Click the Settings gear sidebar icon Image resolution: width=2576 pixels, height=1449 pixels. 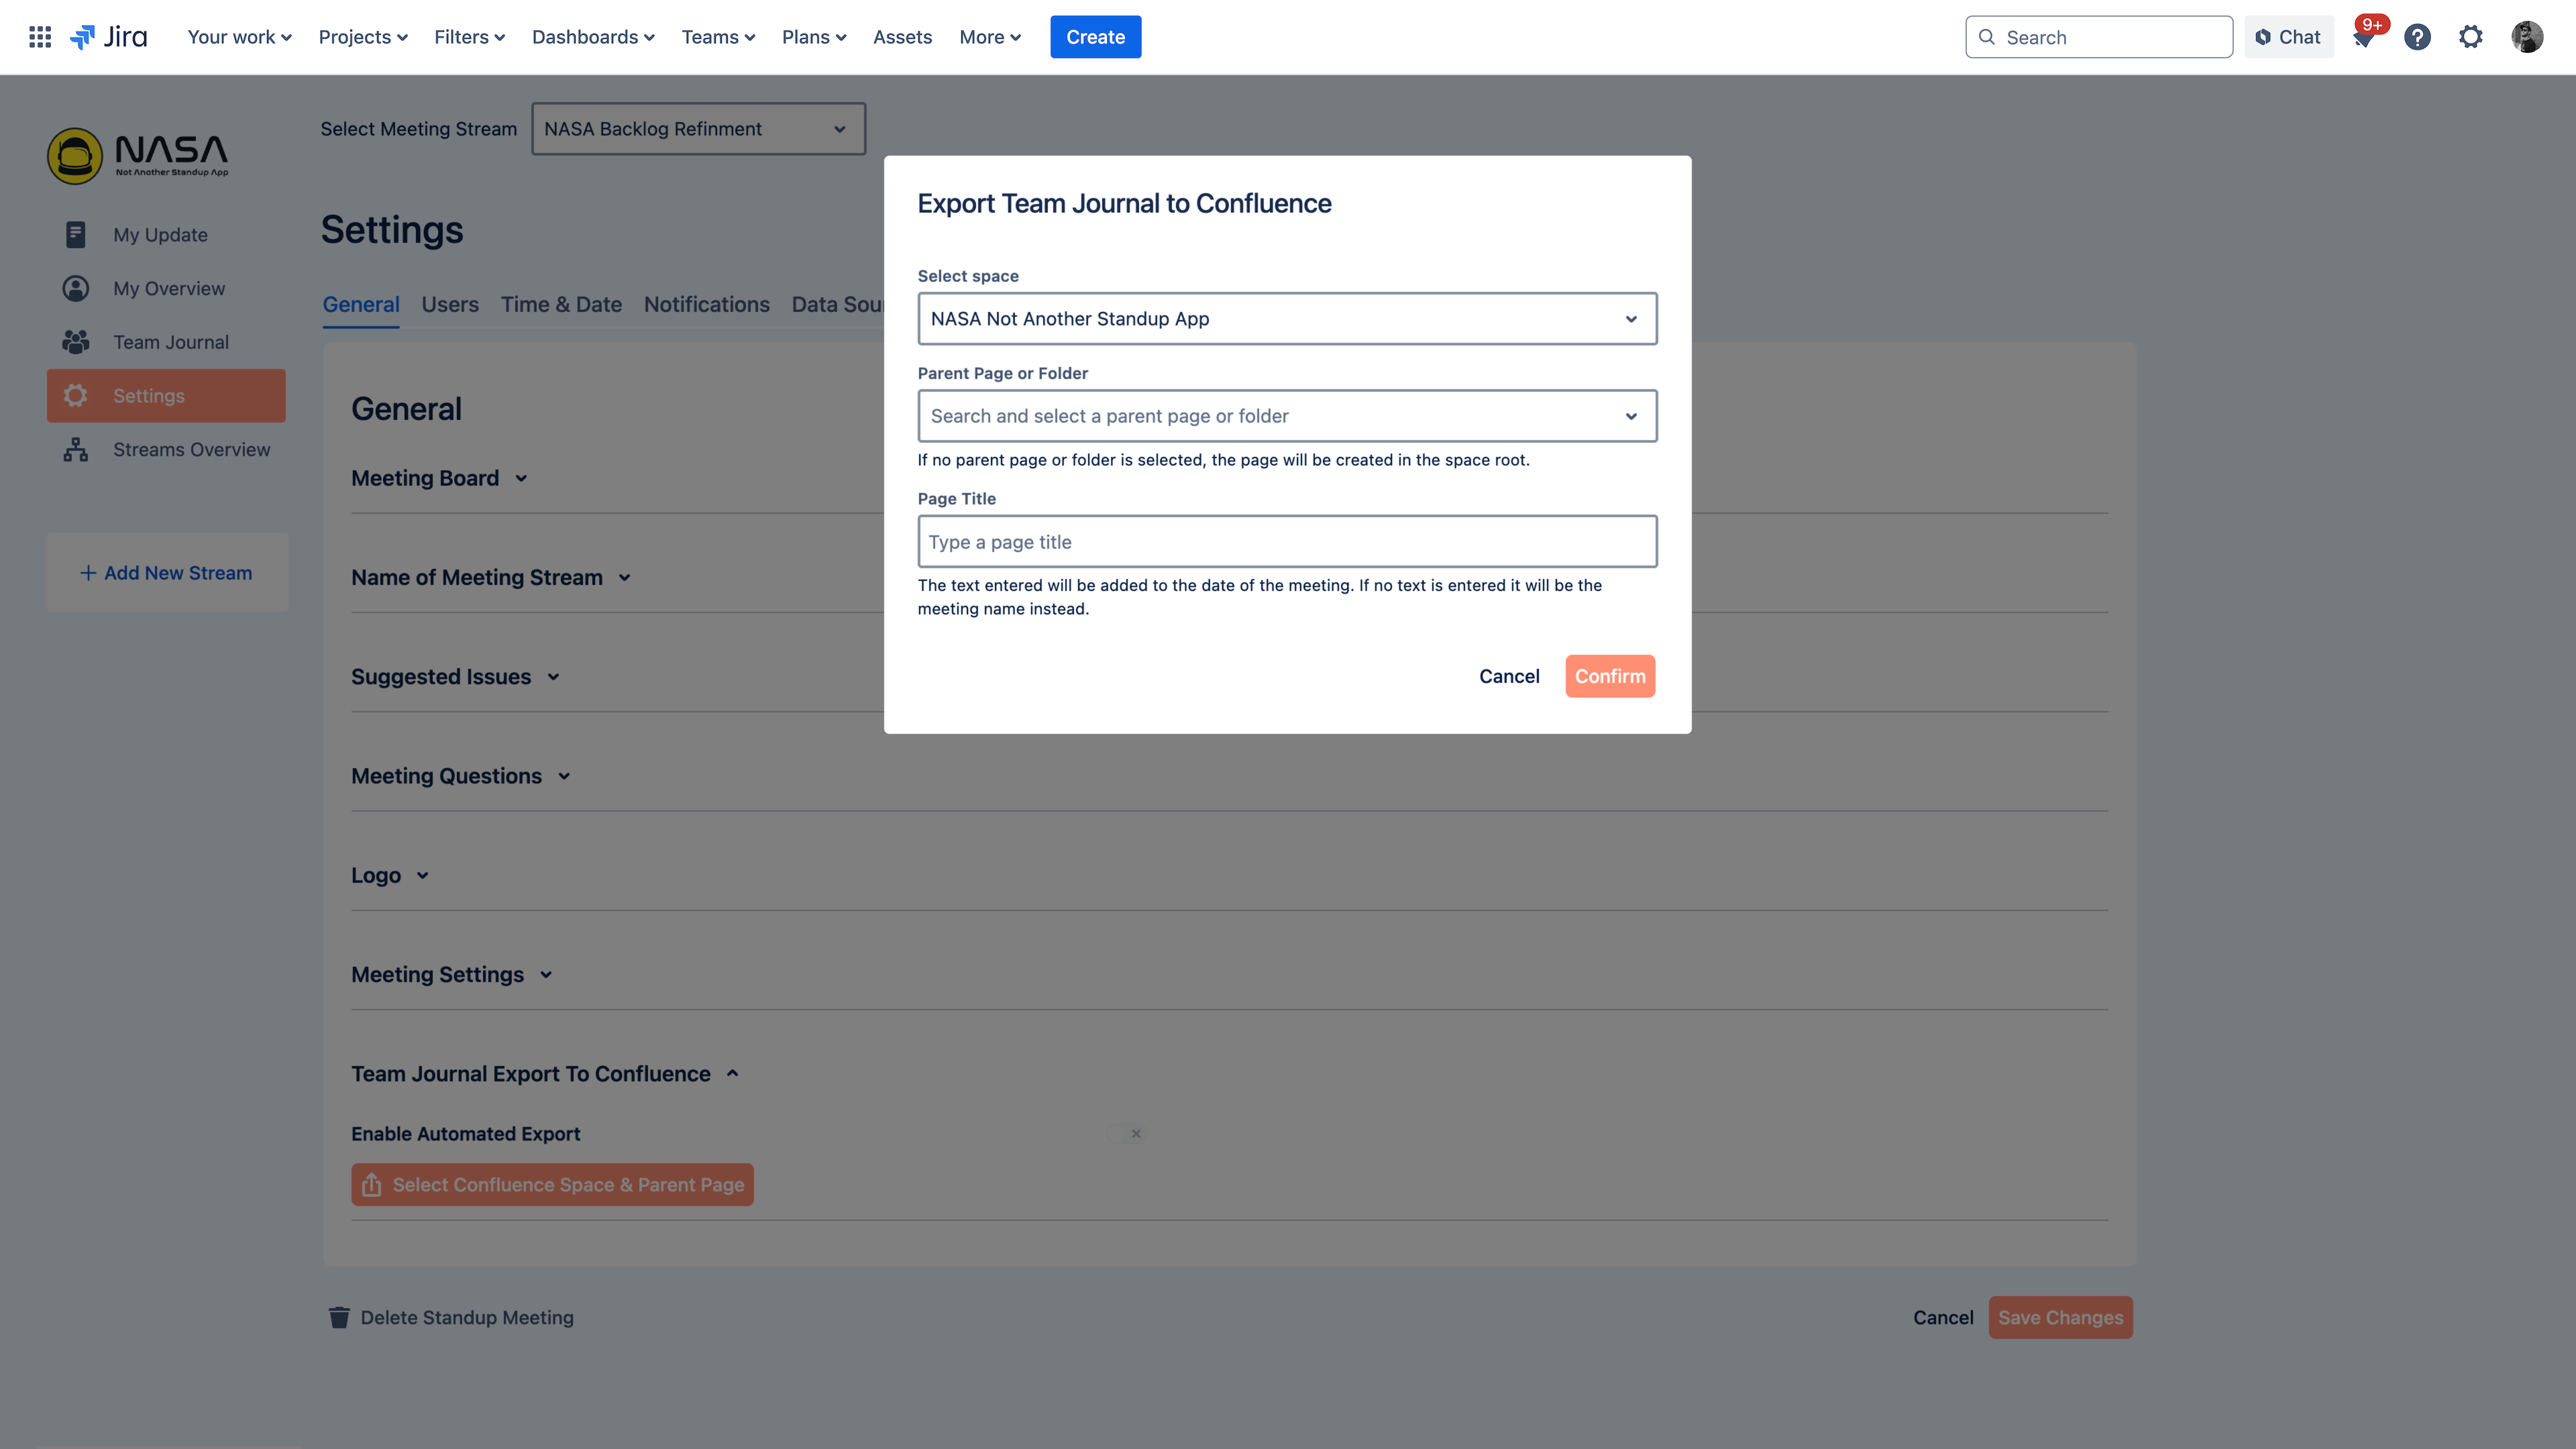(75, 396)
